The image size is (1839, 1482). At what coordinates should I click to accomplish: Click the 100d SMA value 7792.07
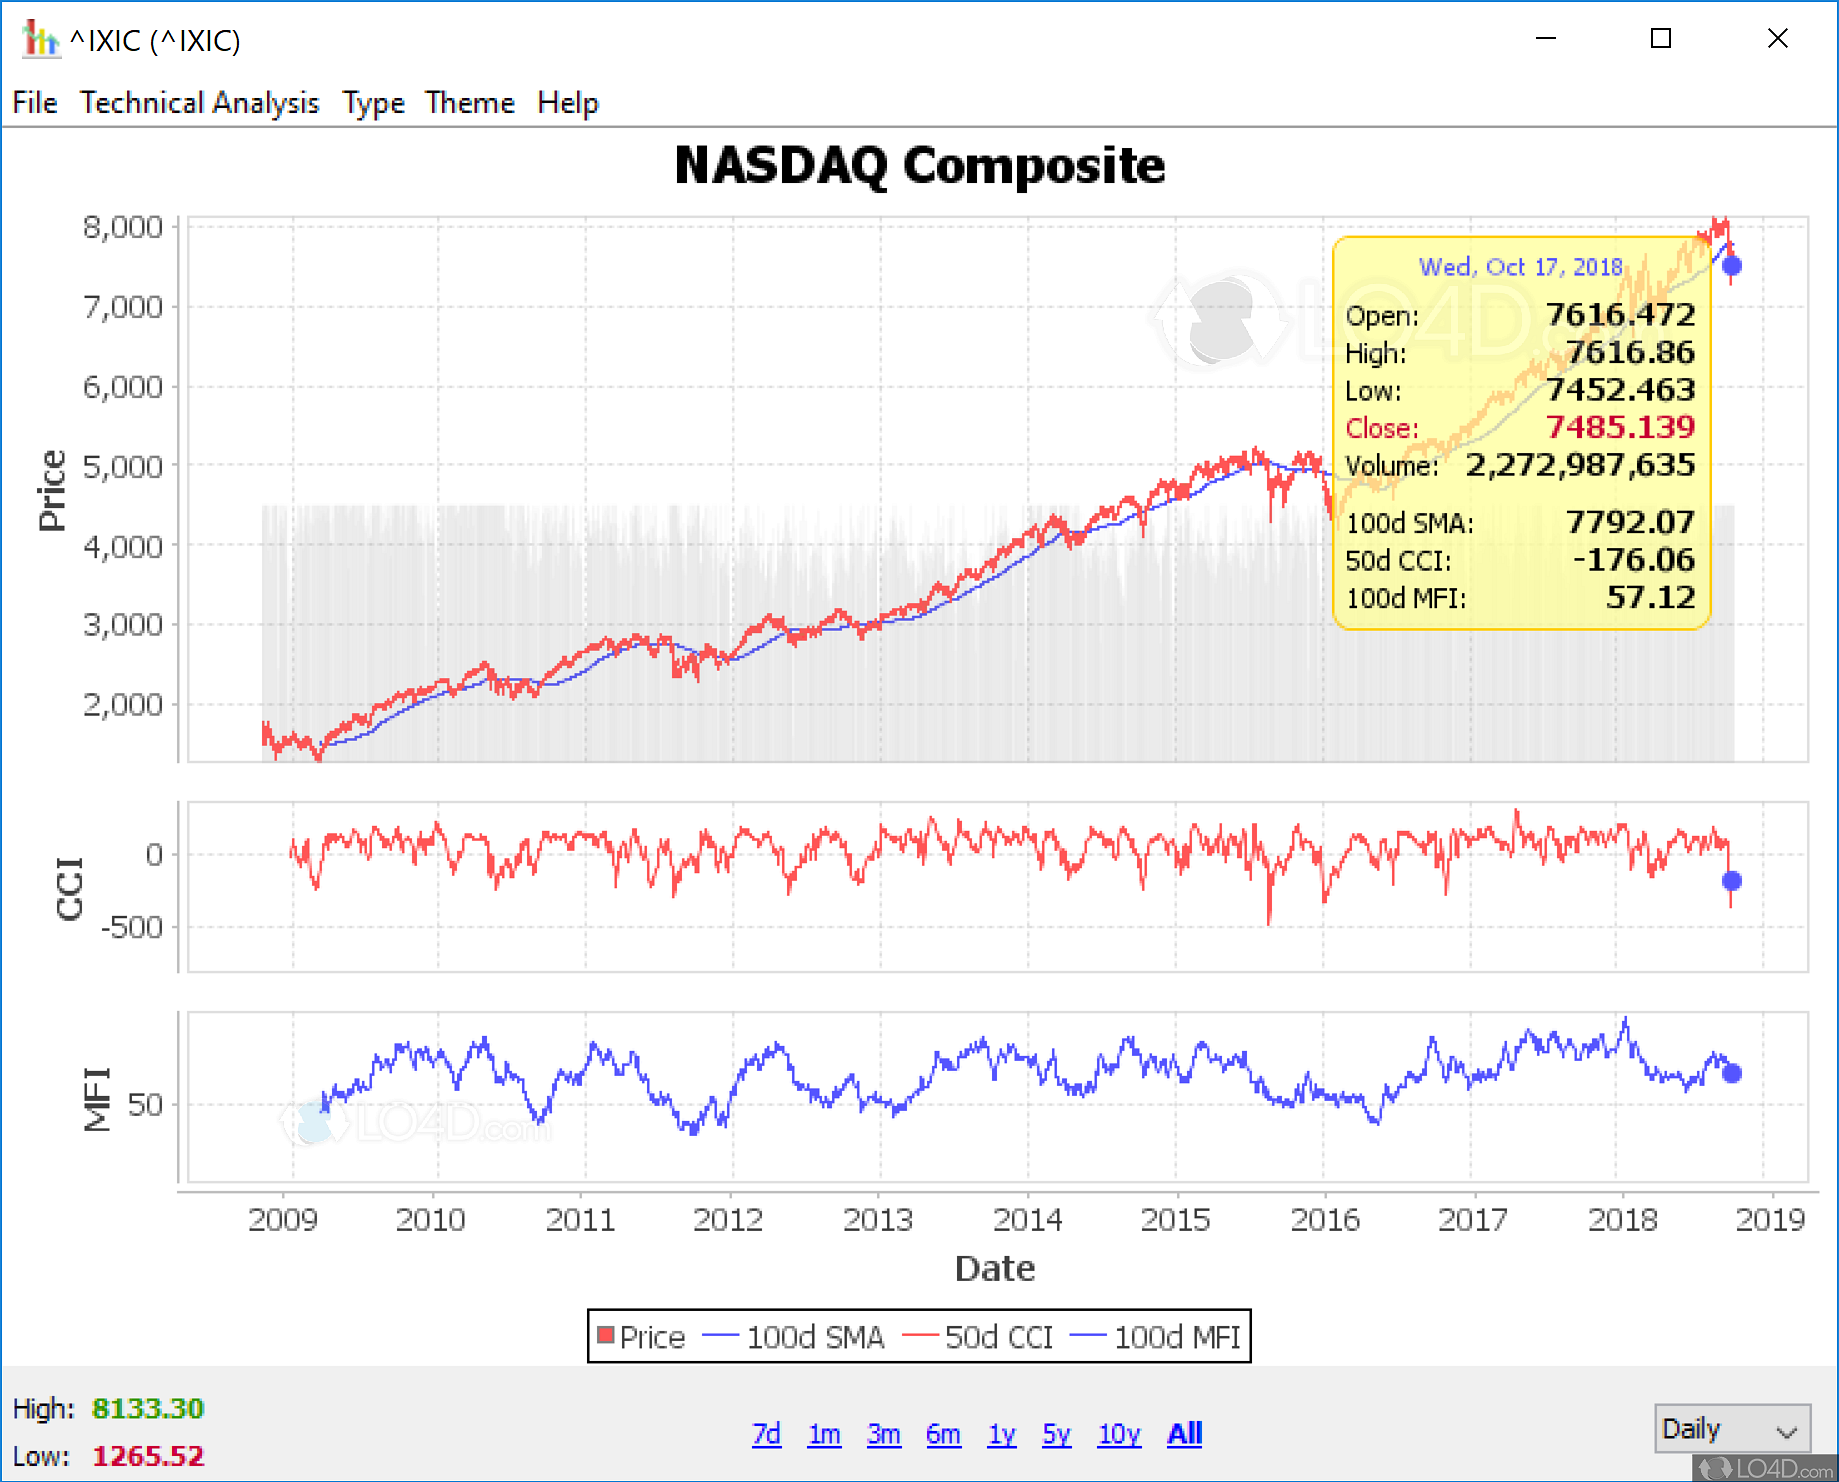(1631, 522)
